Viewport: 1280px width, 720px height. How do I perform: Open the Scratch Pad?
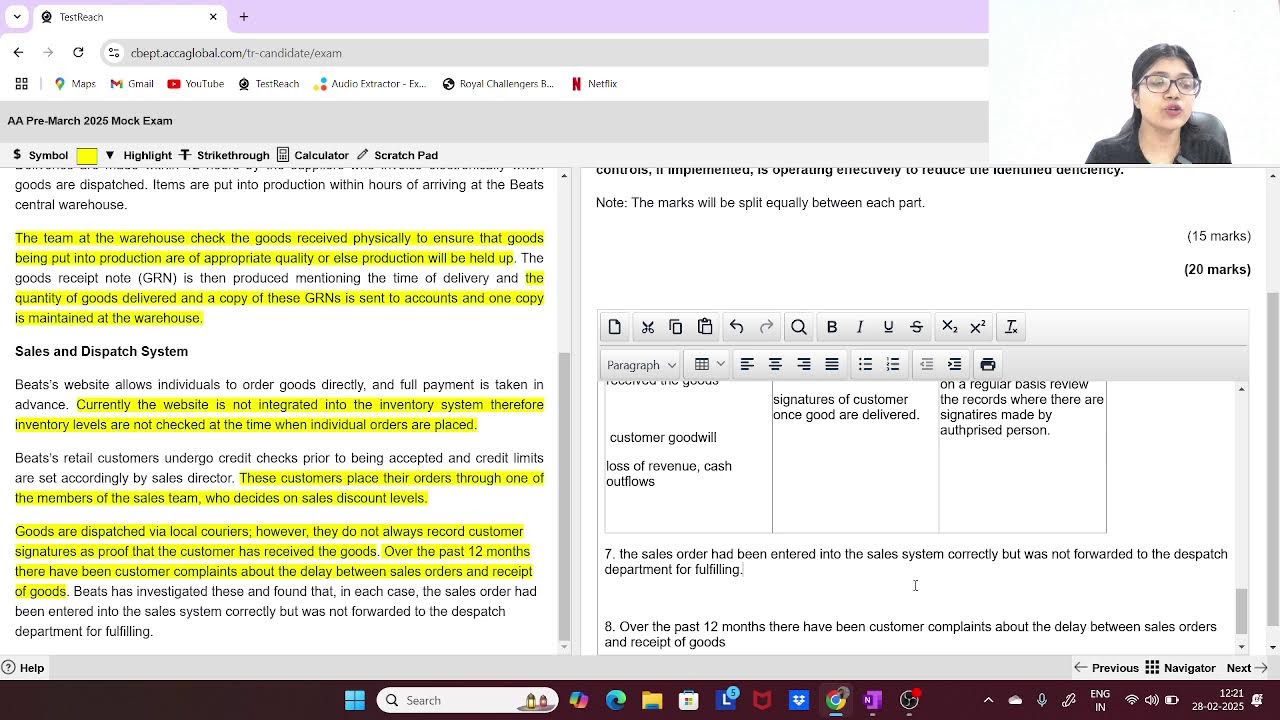397,155
